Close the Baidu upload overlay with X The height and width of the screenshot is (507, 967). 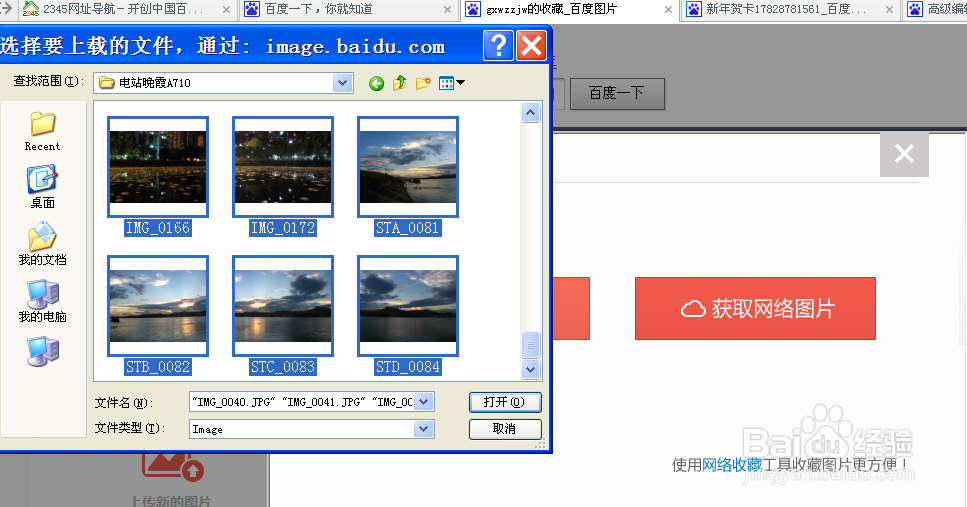point(904,153)
